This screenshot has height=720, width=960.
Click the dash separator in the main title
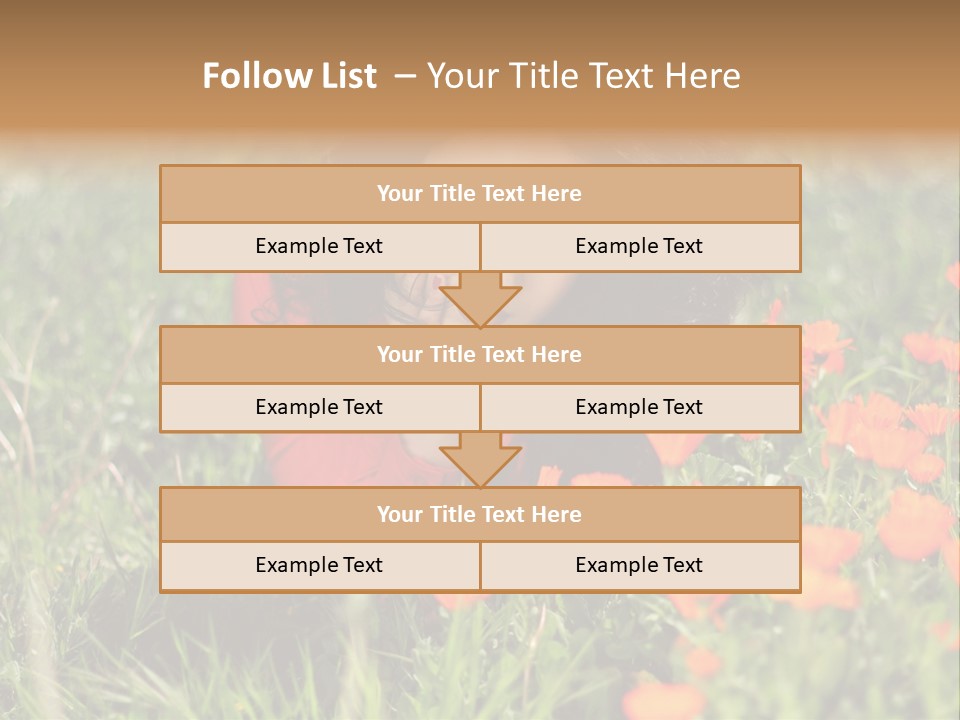click(x=405, y=76)
